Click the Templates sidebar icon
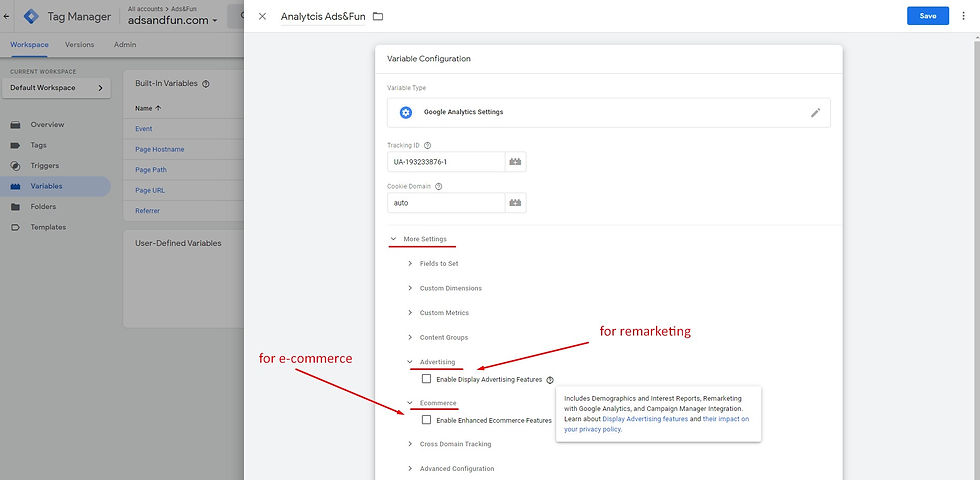 tap(16, 228)
